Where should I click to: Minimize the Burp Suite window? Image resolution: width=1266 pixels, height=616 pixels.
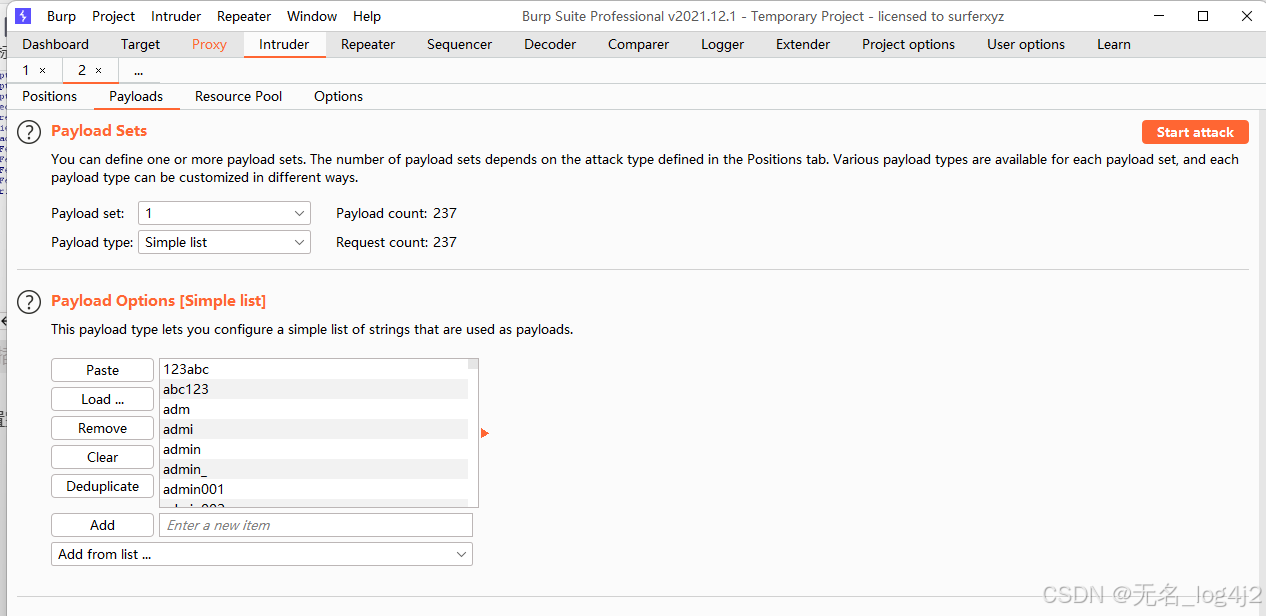tap(1159, 16)
